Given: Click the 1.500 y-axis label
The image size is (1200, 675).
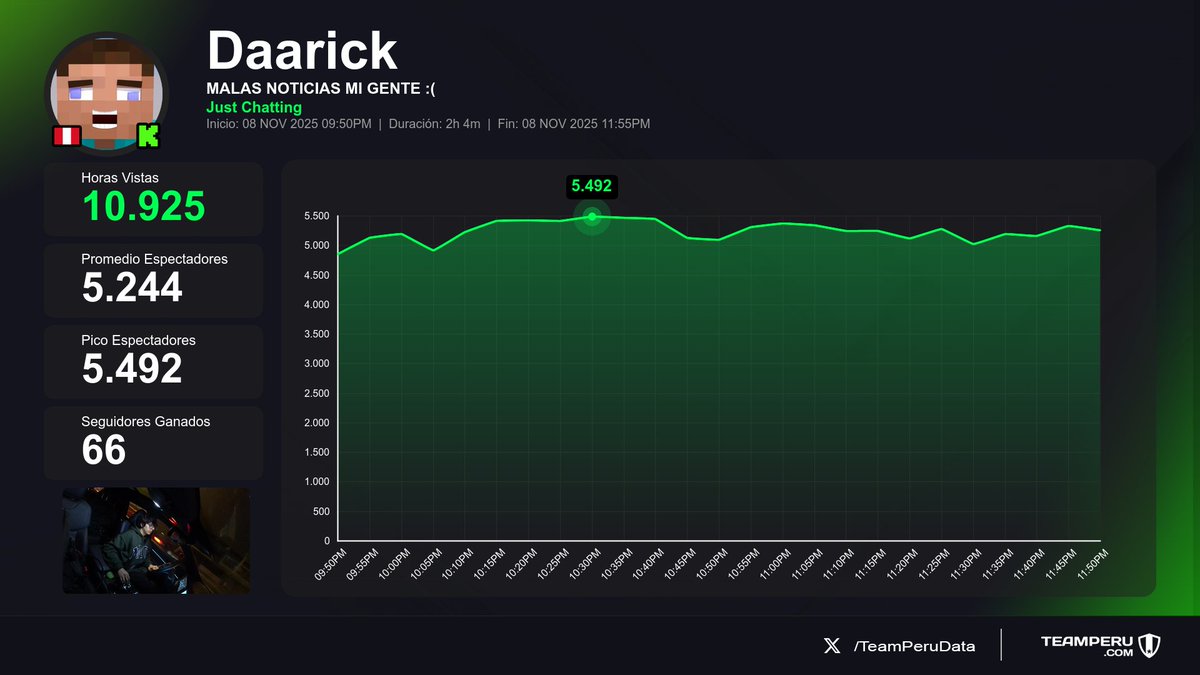Looking at the screenshot, I should (x=317, y=452).
